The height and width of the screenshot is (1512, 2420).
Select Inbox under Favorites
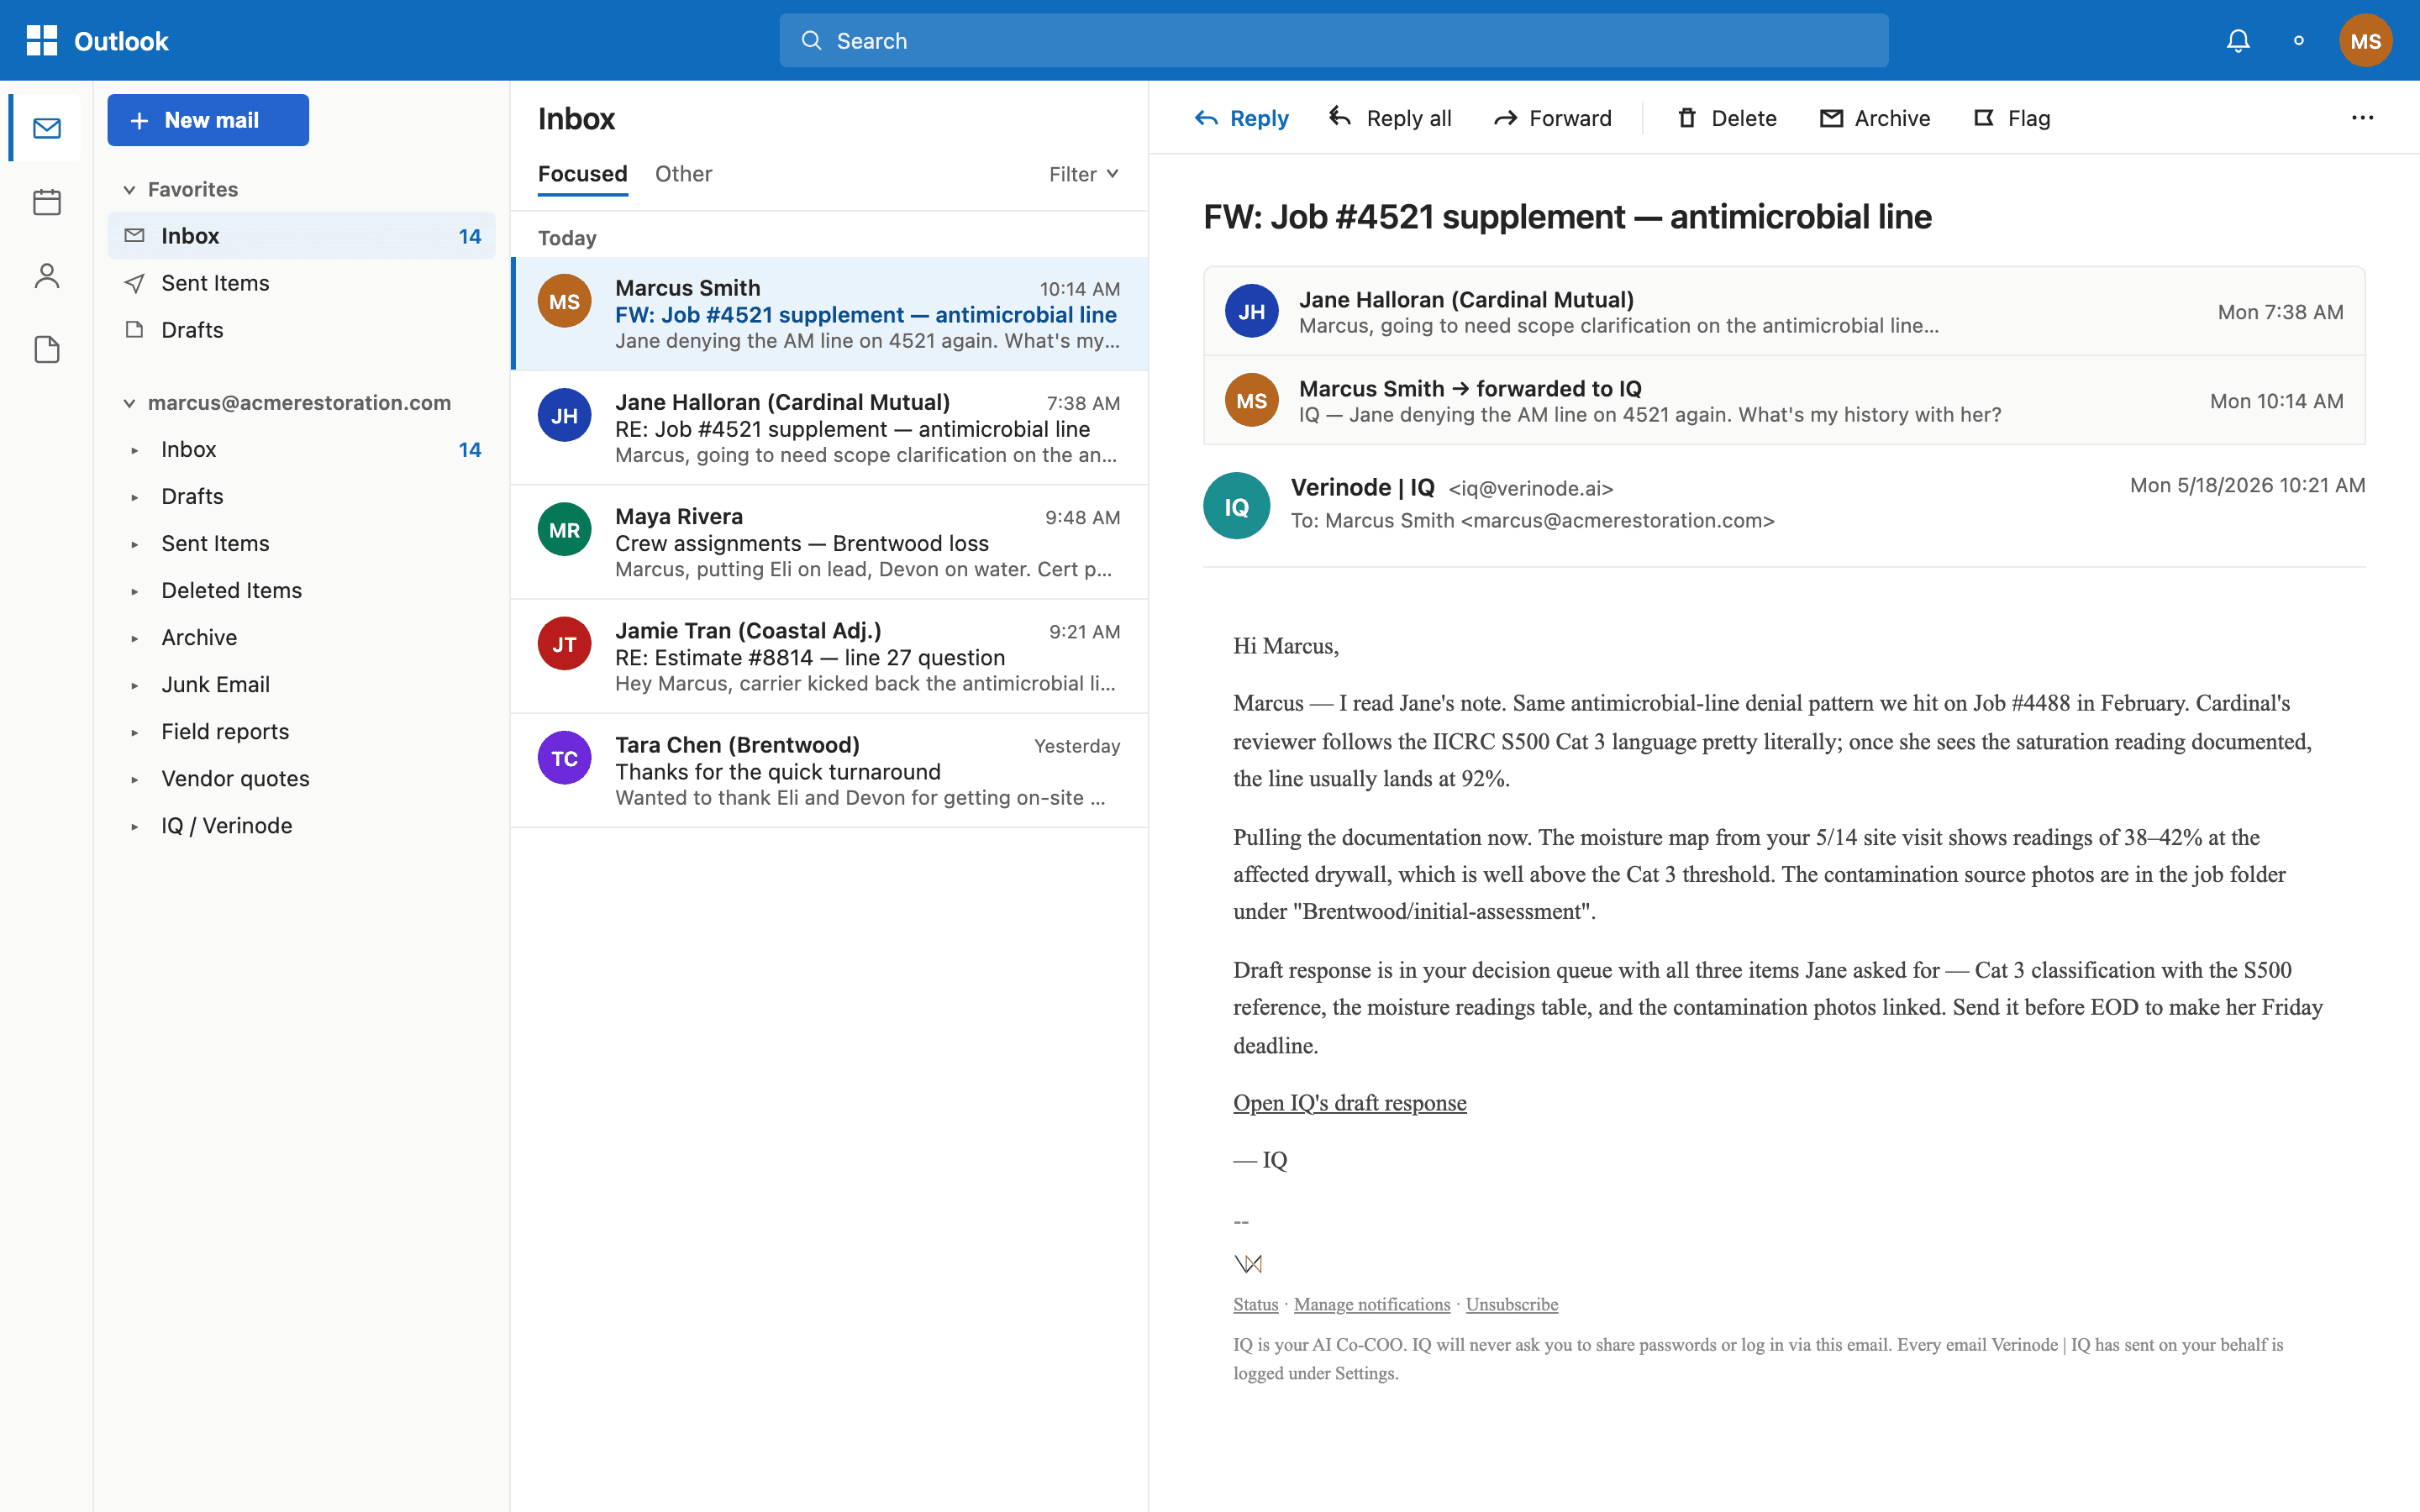[301, 236]
